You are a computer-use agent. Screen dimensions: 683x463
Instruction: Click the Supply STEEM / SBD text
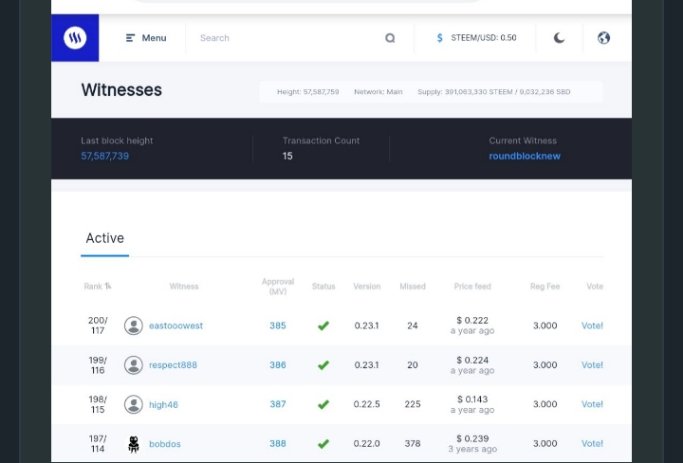(x=494, y=92)
